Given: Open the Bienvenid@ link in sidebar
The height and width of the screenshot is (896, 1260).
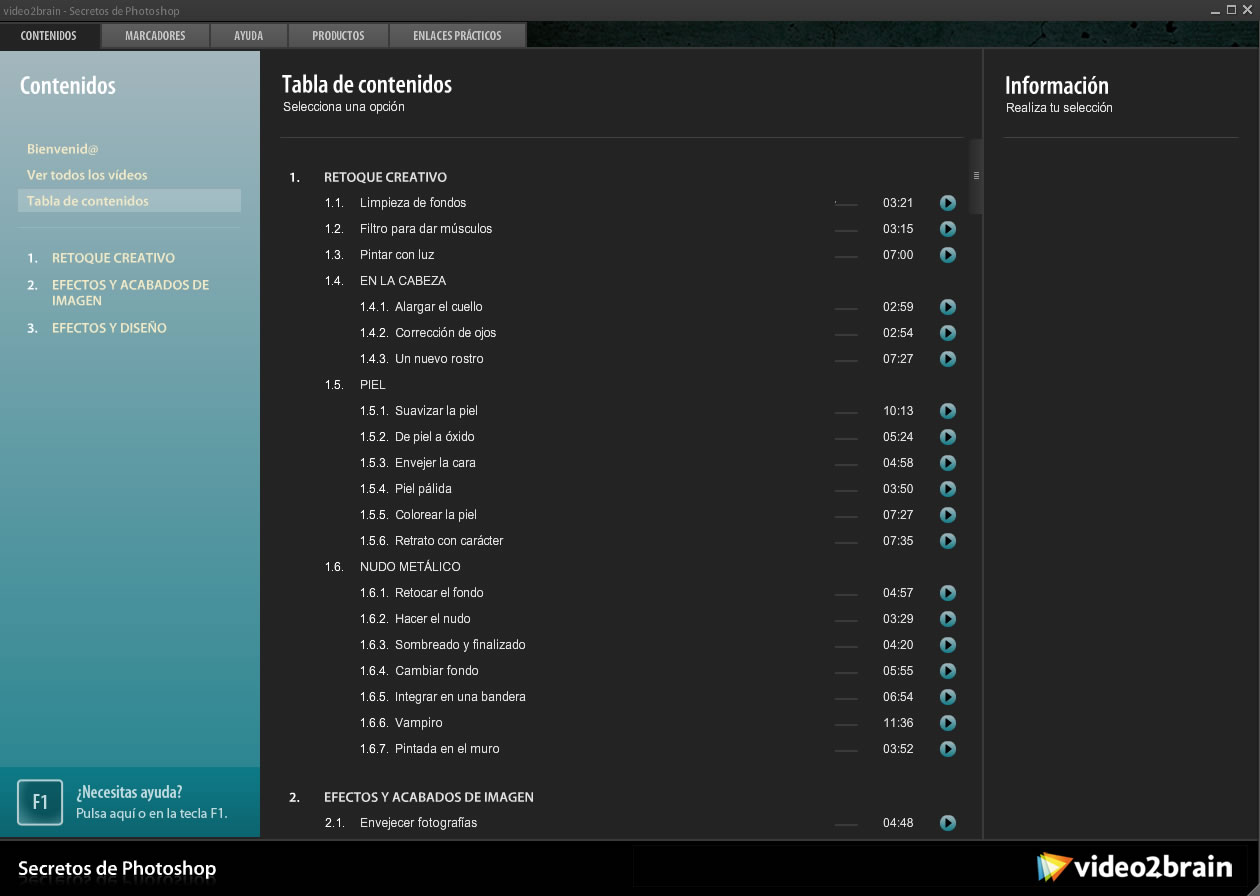Looking at the screenshot, I should [63, 149].
